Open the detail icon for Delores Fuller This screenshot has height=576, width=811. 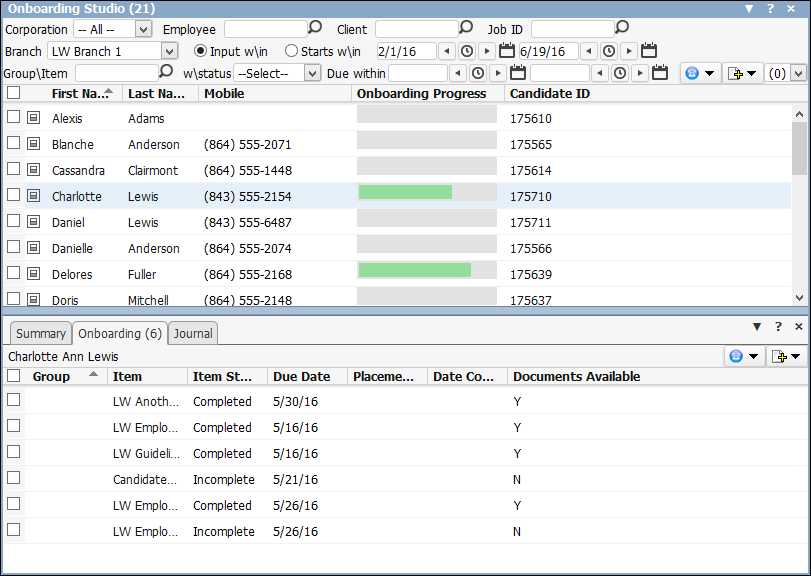(34, 274)
